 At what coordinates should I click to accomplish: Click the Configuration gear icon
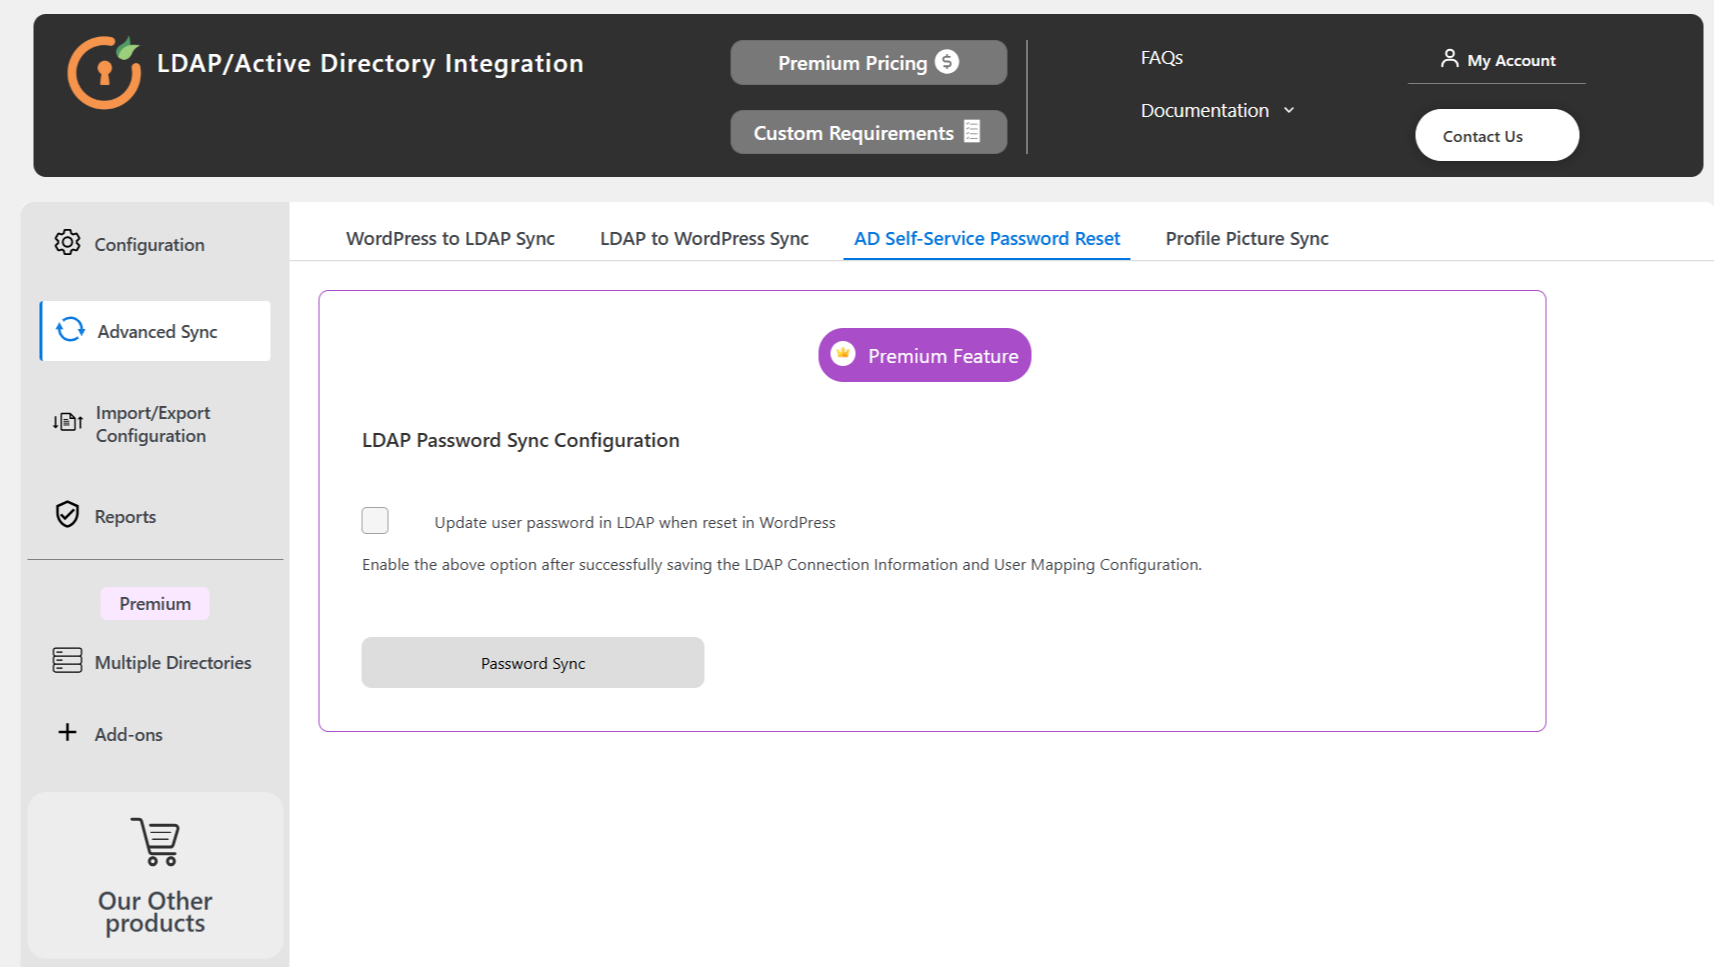[x=67, y=243]
